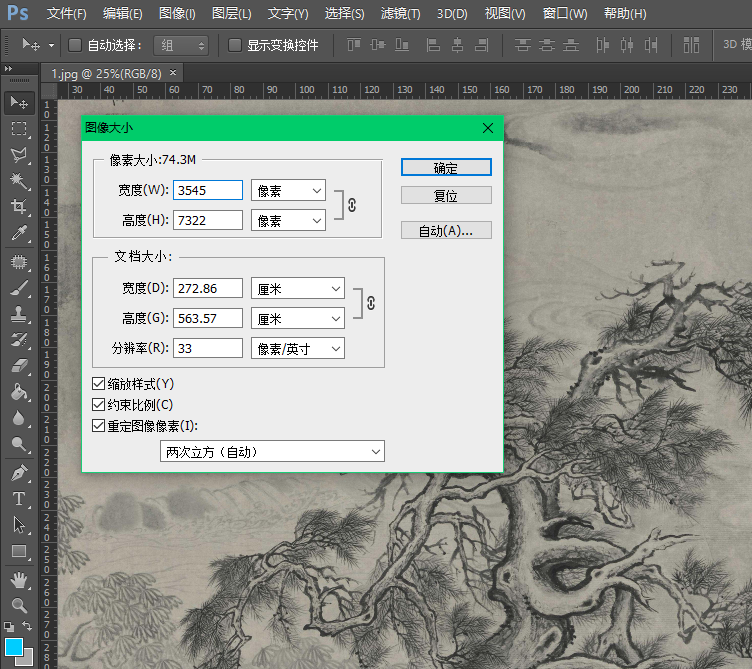
Task: Open the 窗口(W) menu
Action: point(564,13)
